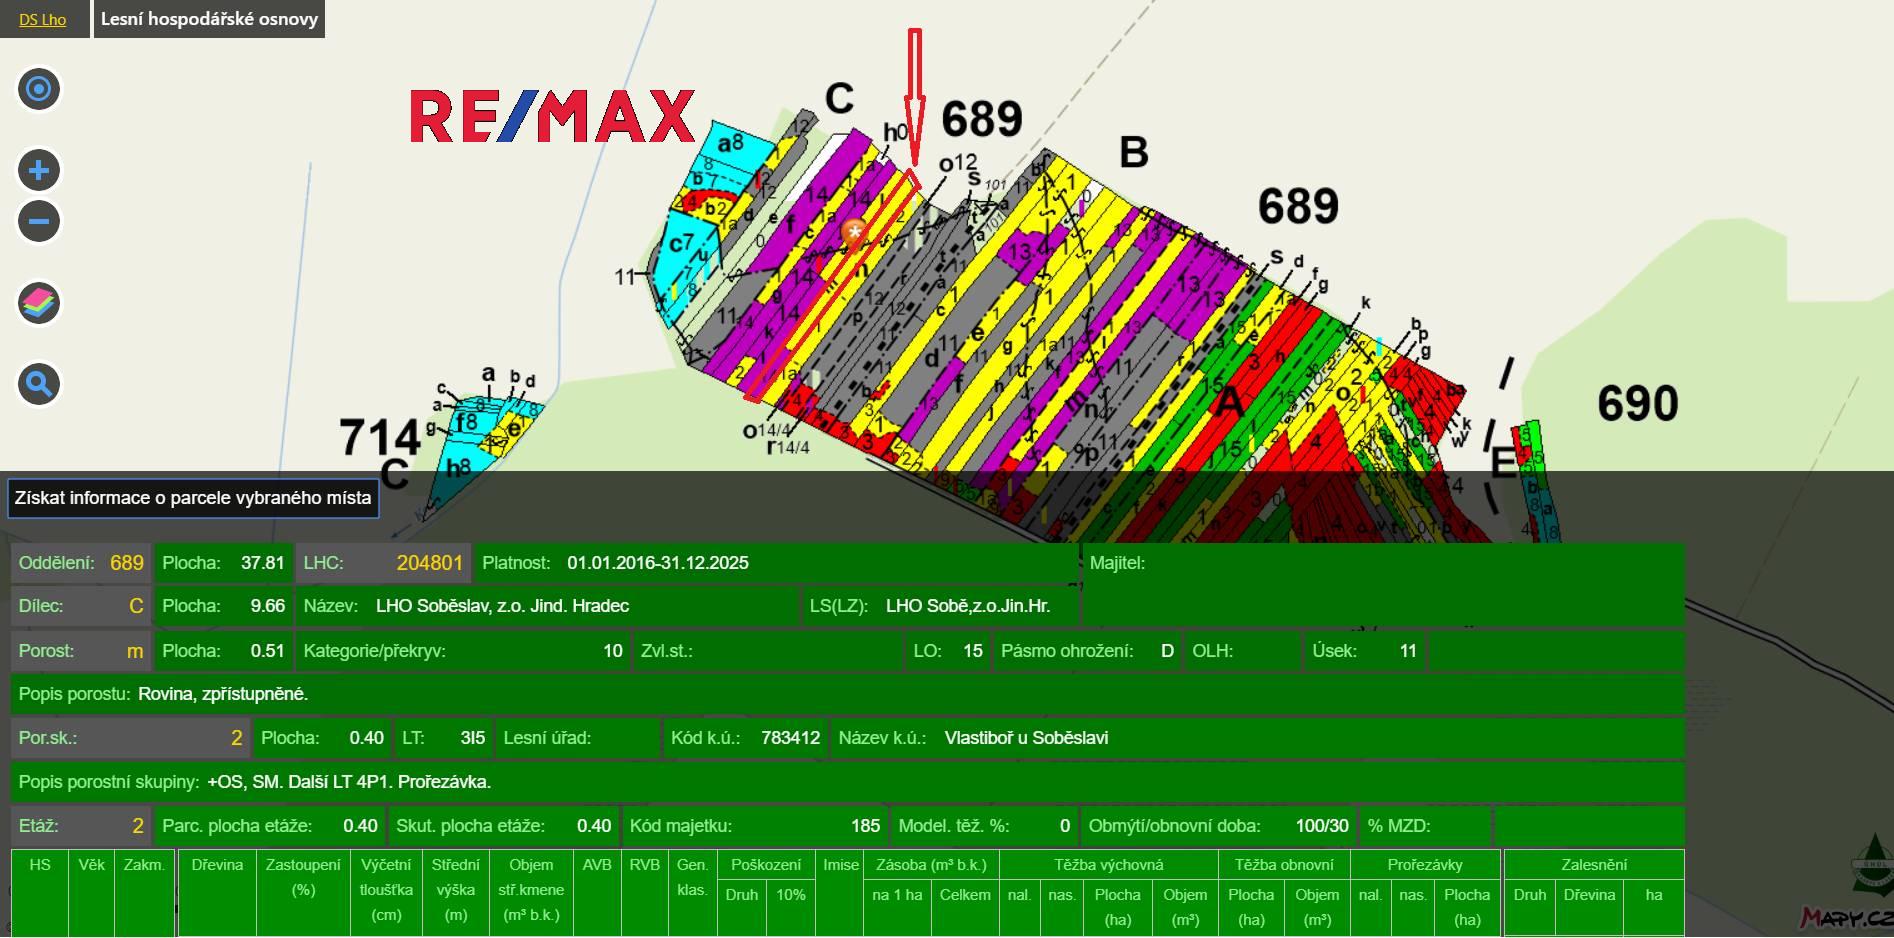1894x938 pixels.
Task: Click the 714 section label on map
Action: click(x=380, y=437)
